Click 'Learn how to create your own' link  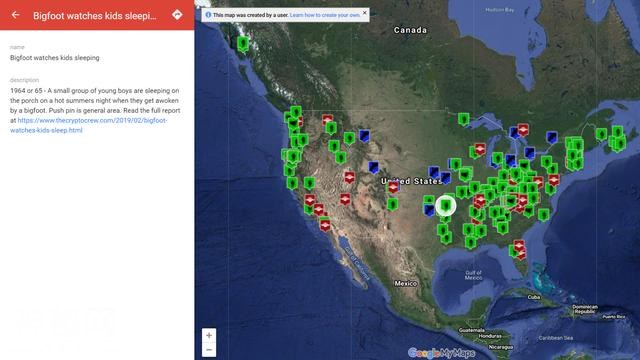point(325,15)
